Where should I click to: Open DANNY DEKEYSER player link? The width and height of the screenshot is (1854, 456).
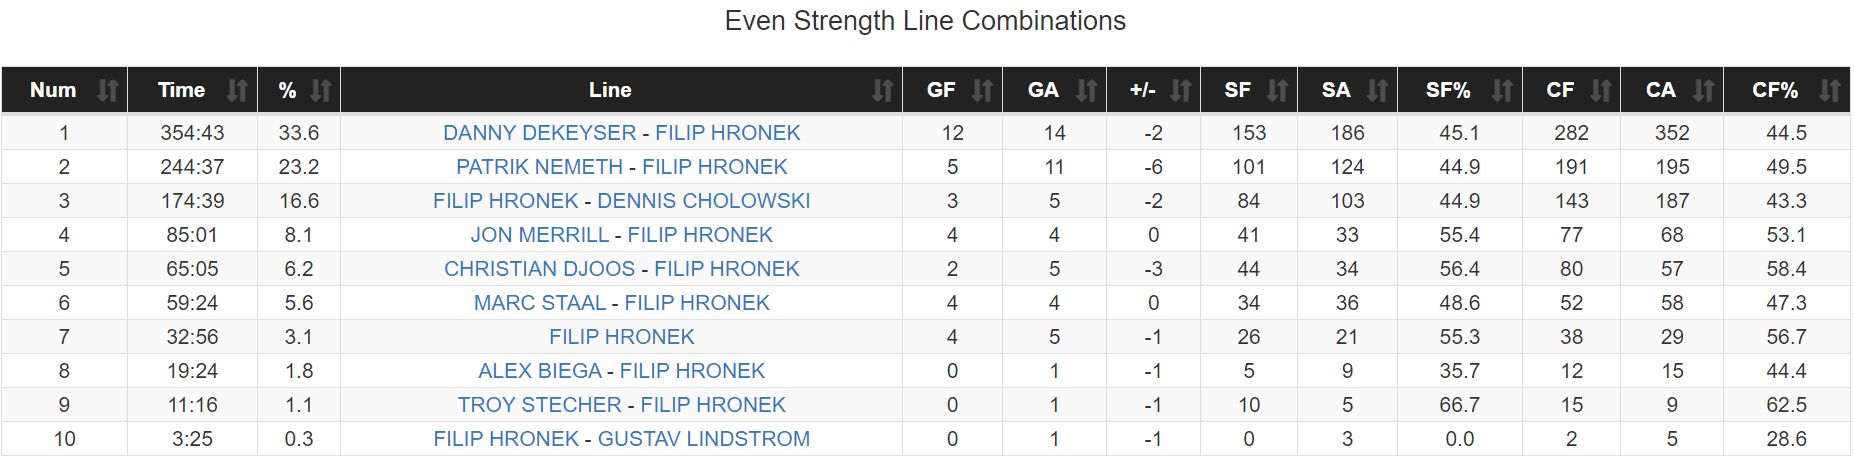(539, 133)
